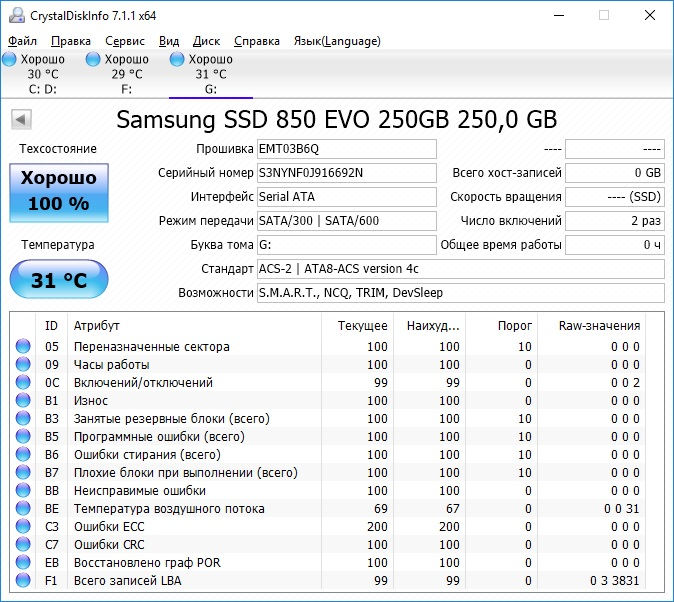
Task: Click status icon for F1 Всего записей LBA
Action: pyautogui.click(x=23, y=580)
